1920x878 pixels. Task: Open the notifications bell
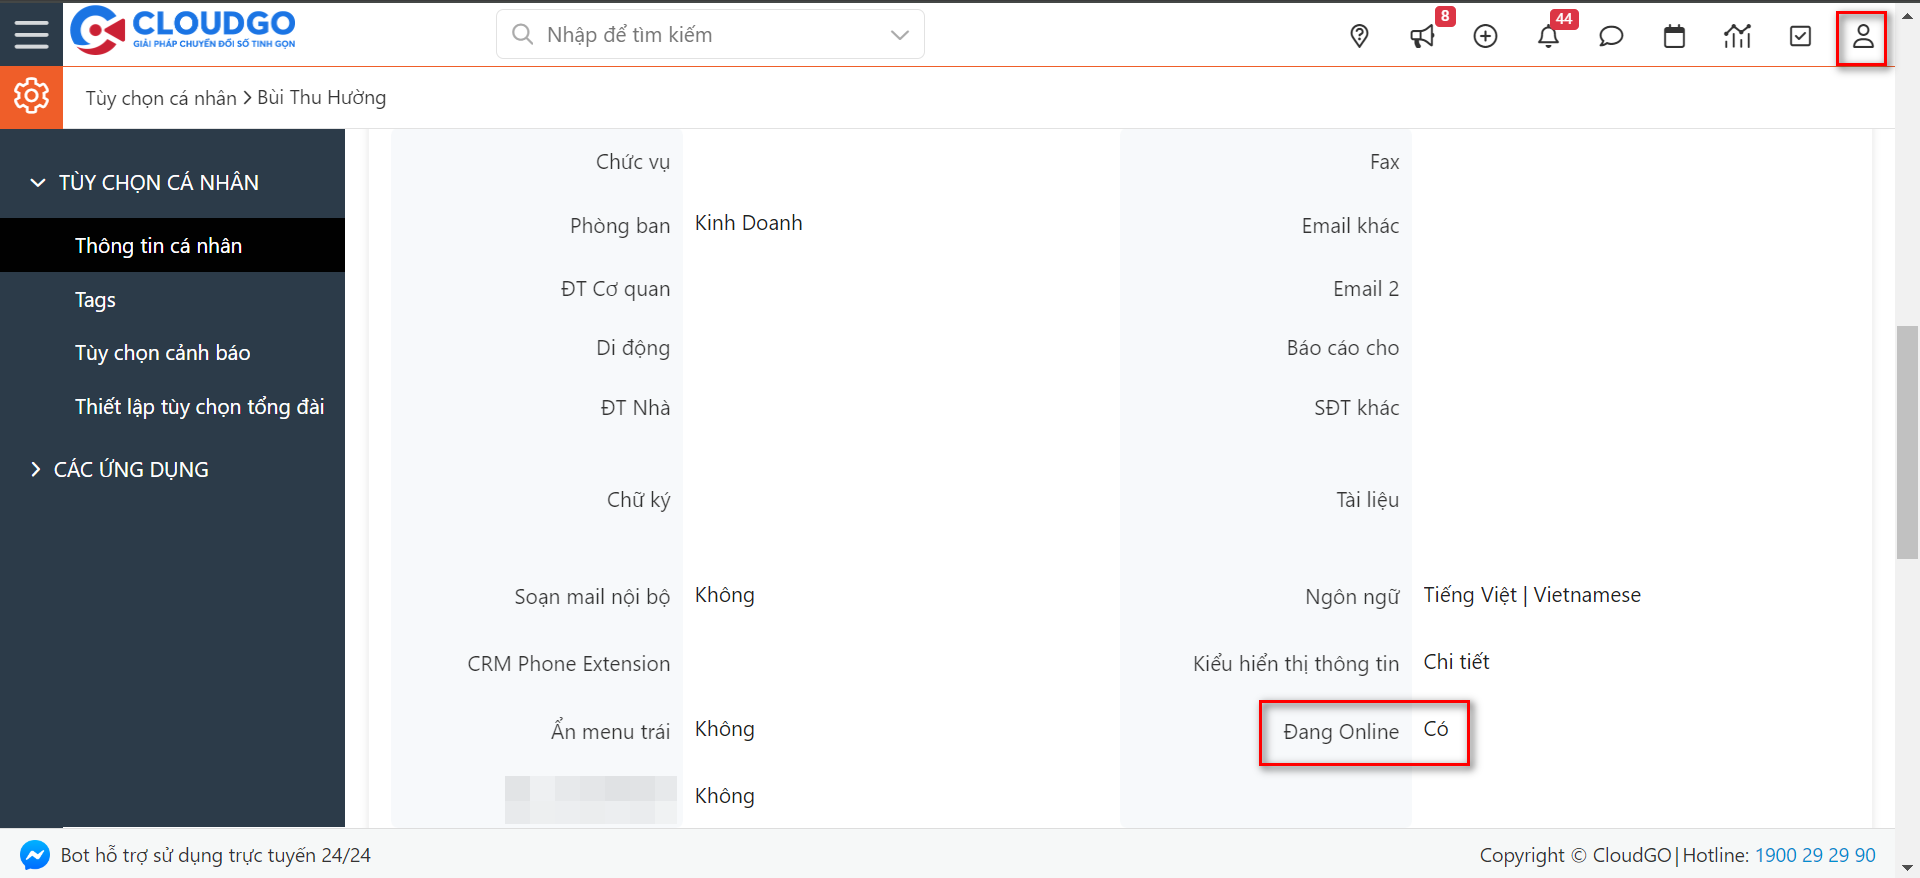(1548, 37)
